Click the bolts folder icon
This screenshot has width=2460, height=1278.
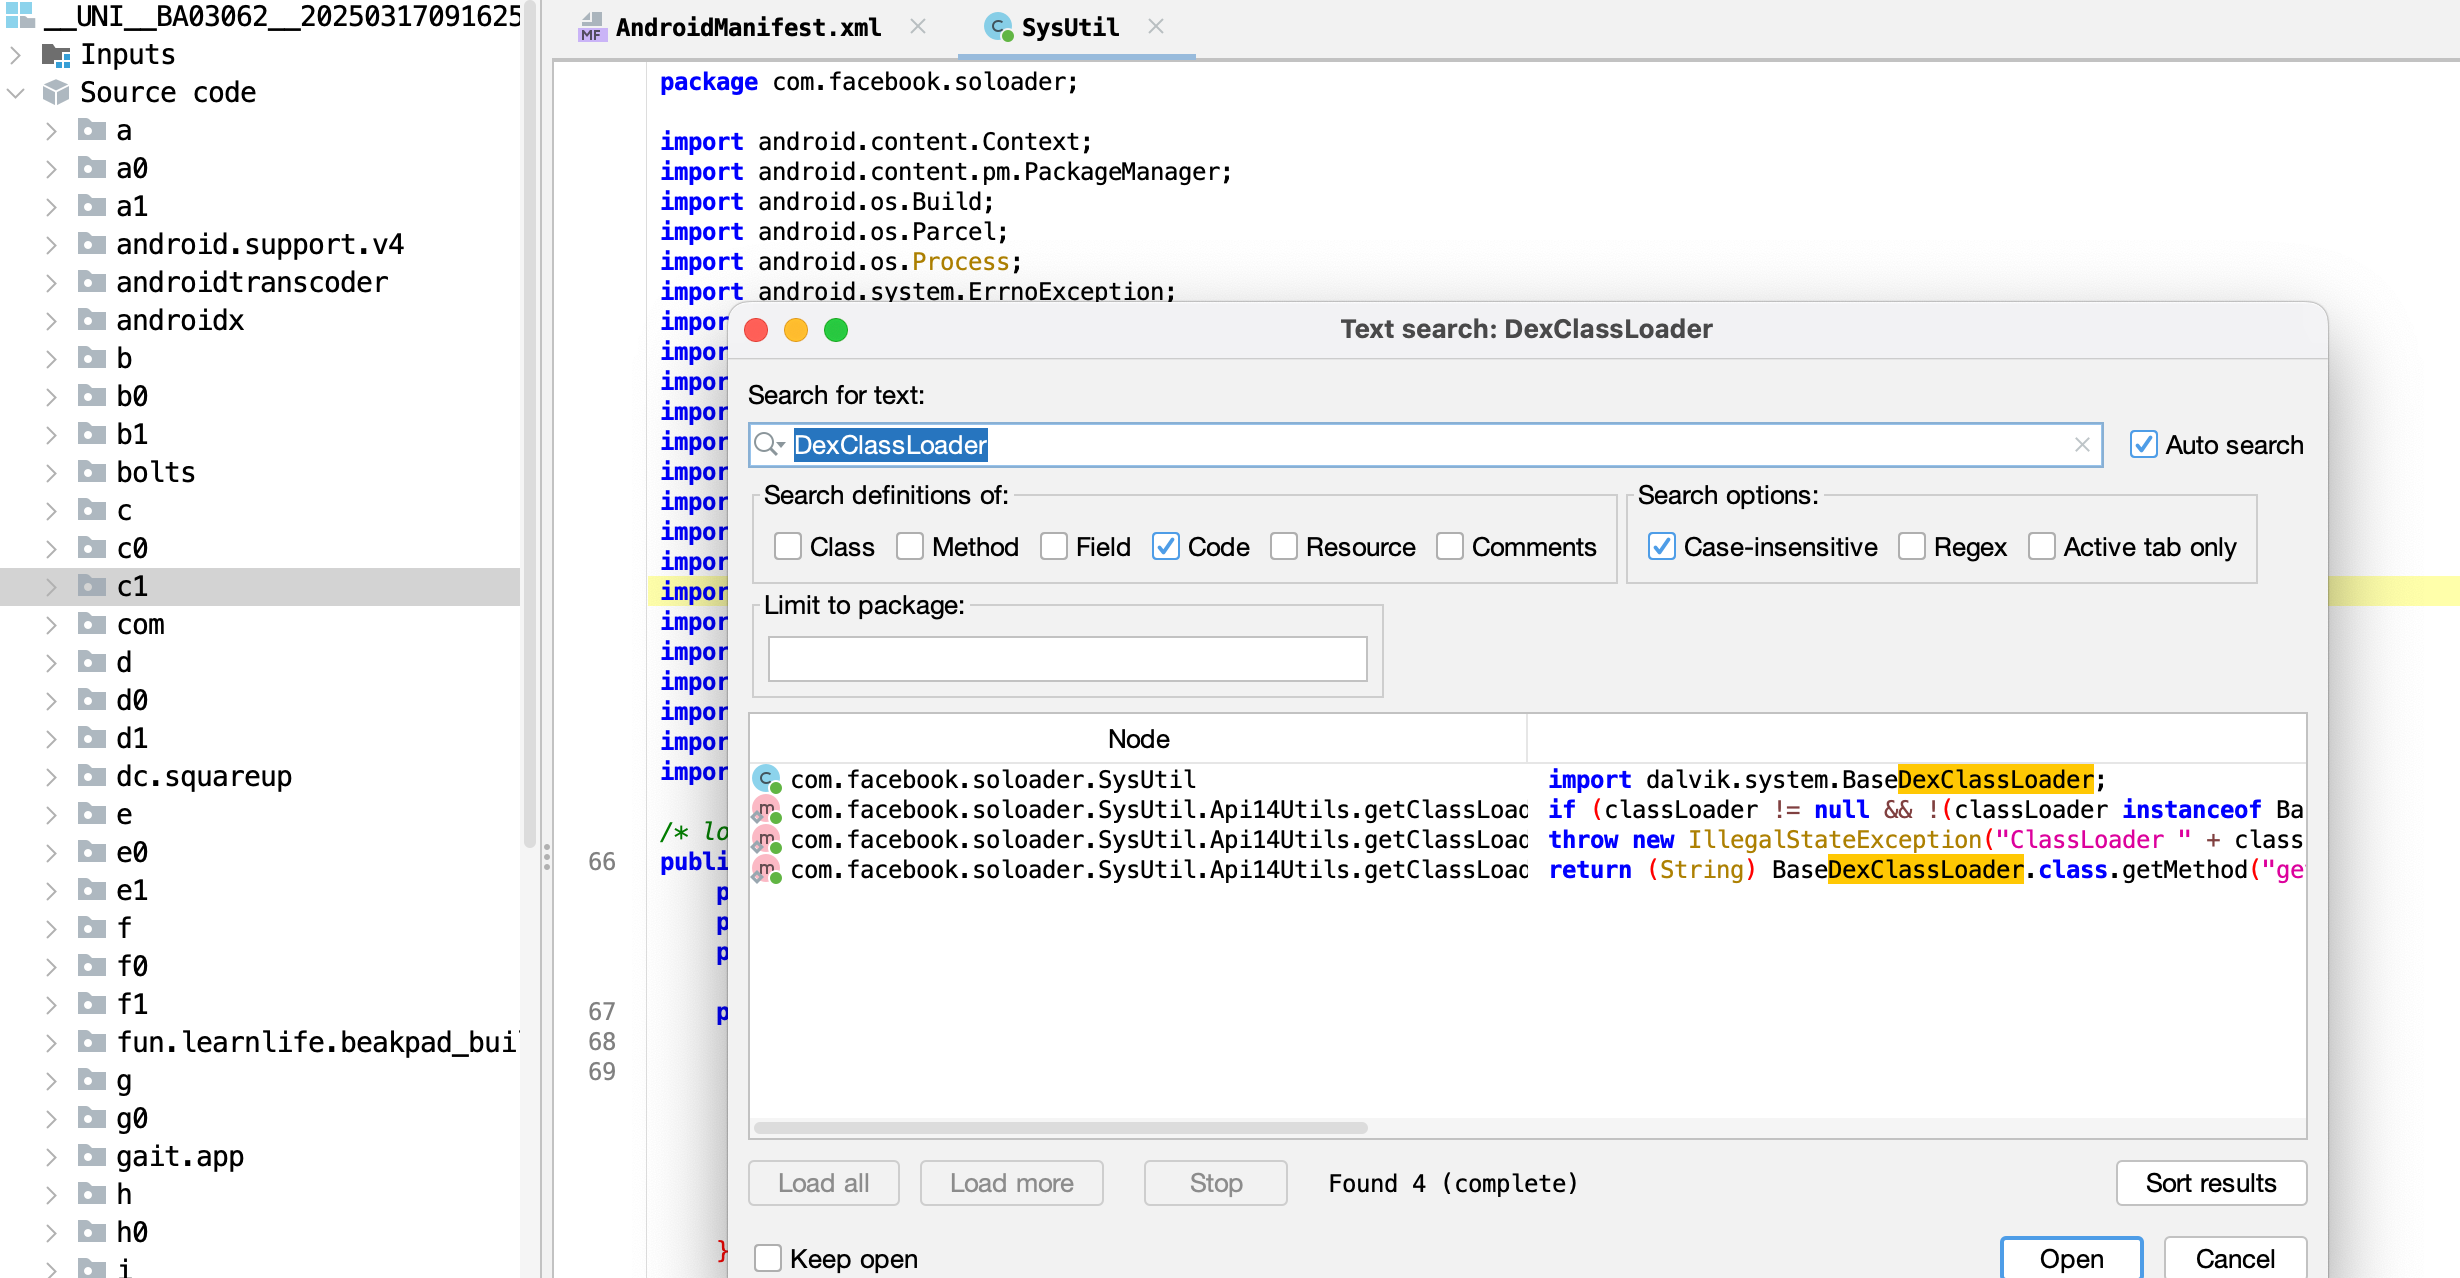(92, 472)
